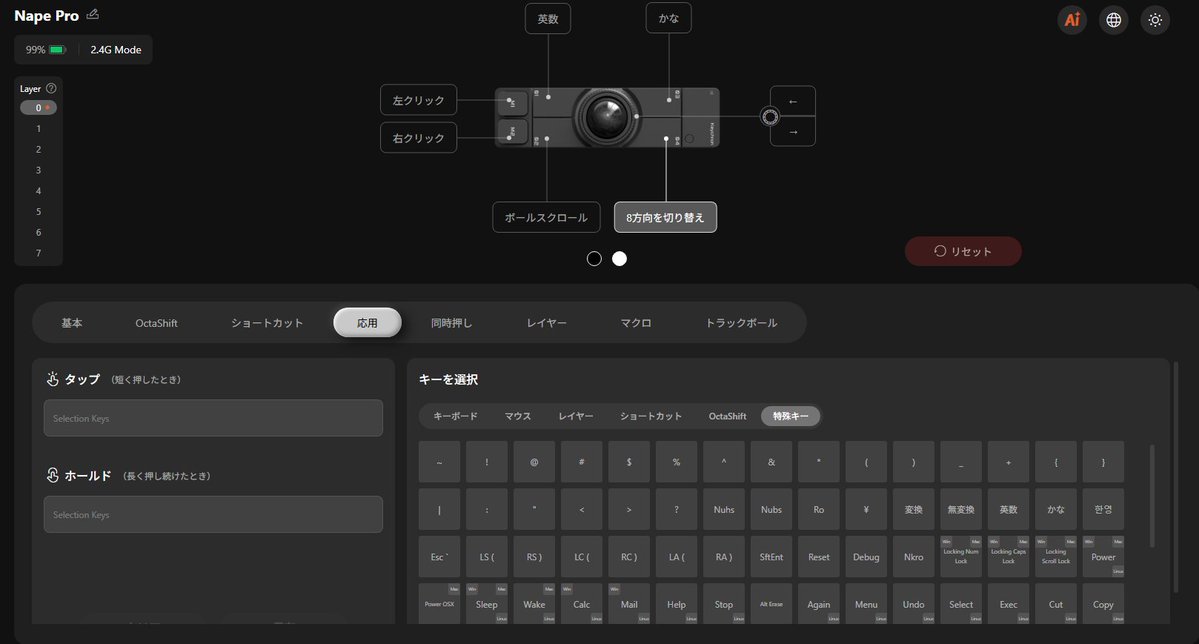The image size is (1199, 644).
Task: Select layer 7
Action: [x=38, y=252]
